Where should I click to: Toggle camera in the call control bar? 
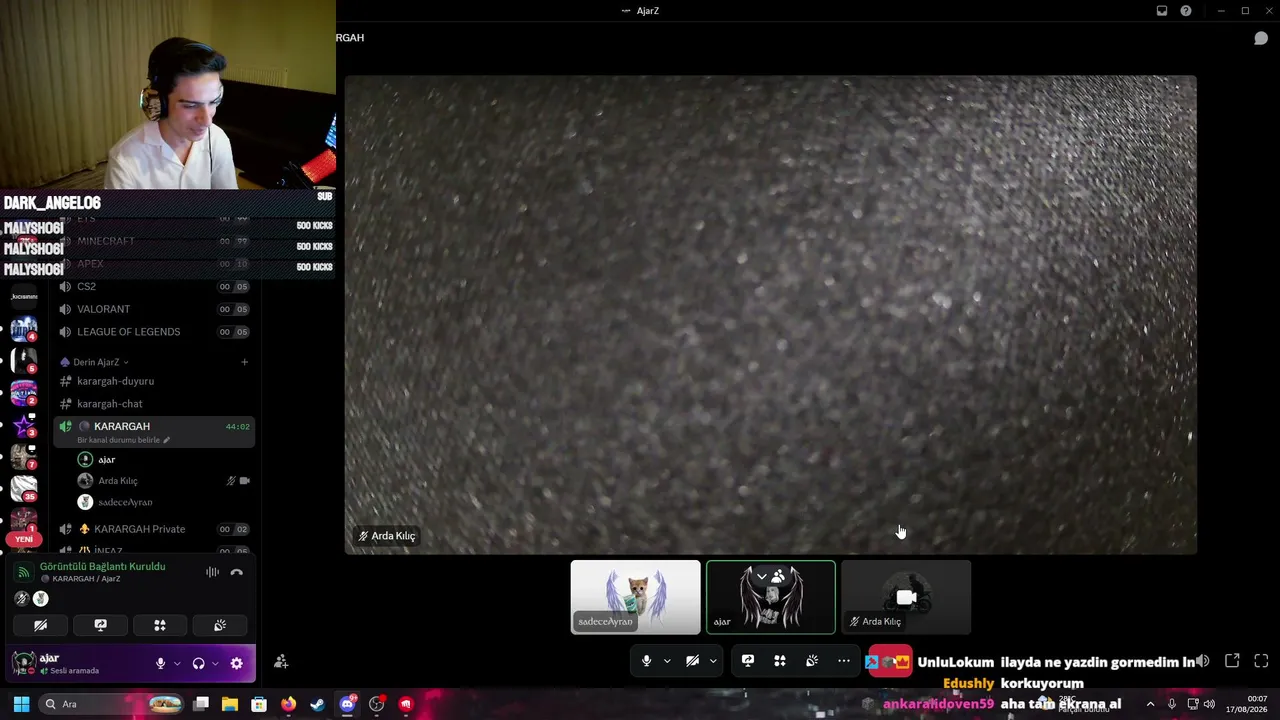[692, 661]
